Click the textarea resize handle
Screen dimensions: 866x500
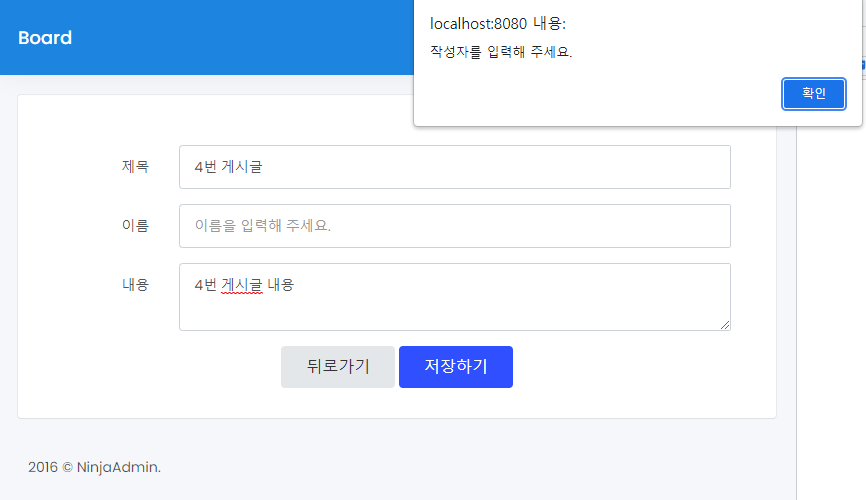click(725, 325)
